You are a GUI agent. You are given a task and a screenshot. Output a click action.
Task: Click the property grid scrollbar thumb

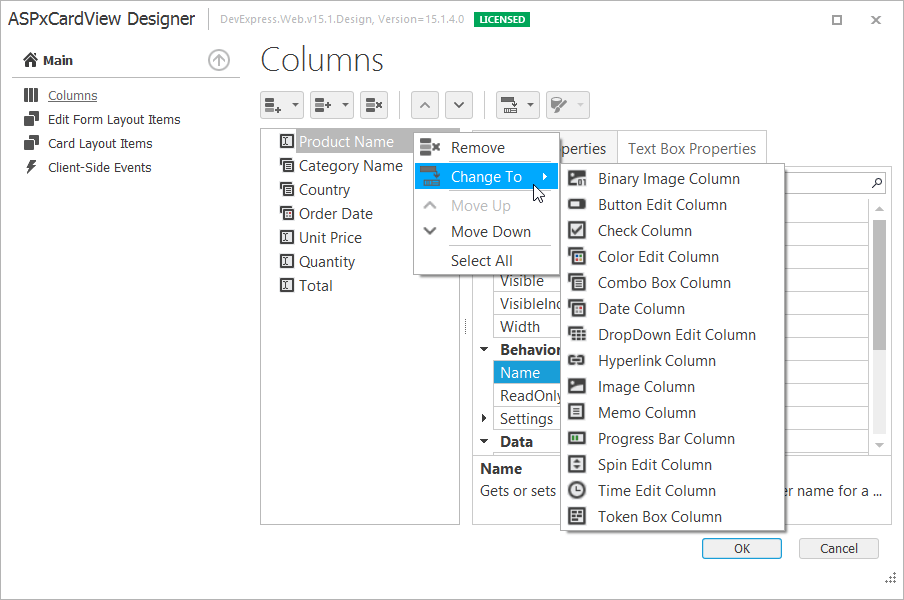[879, 285]
